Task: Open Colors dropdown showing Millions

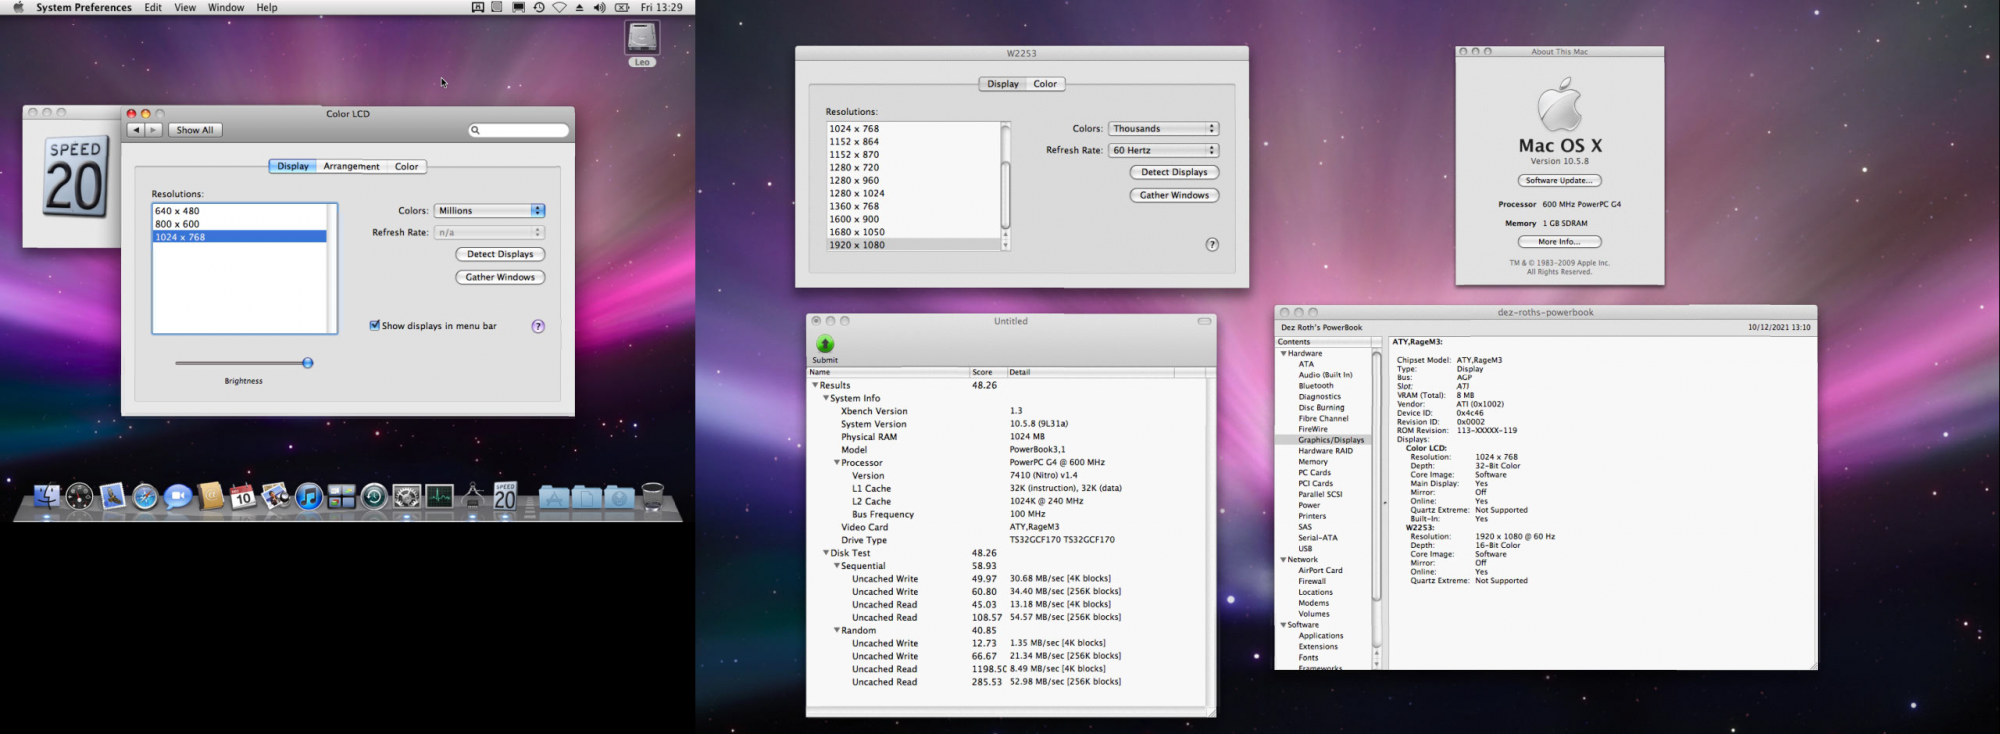Action: tap(490, 210)
